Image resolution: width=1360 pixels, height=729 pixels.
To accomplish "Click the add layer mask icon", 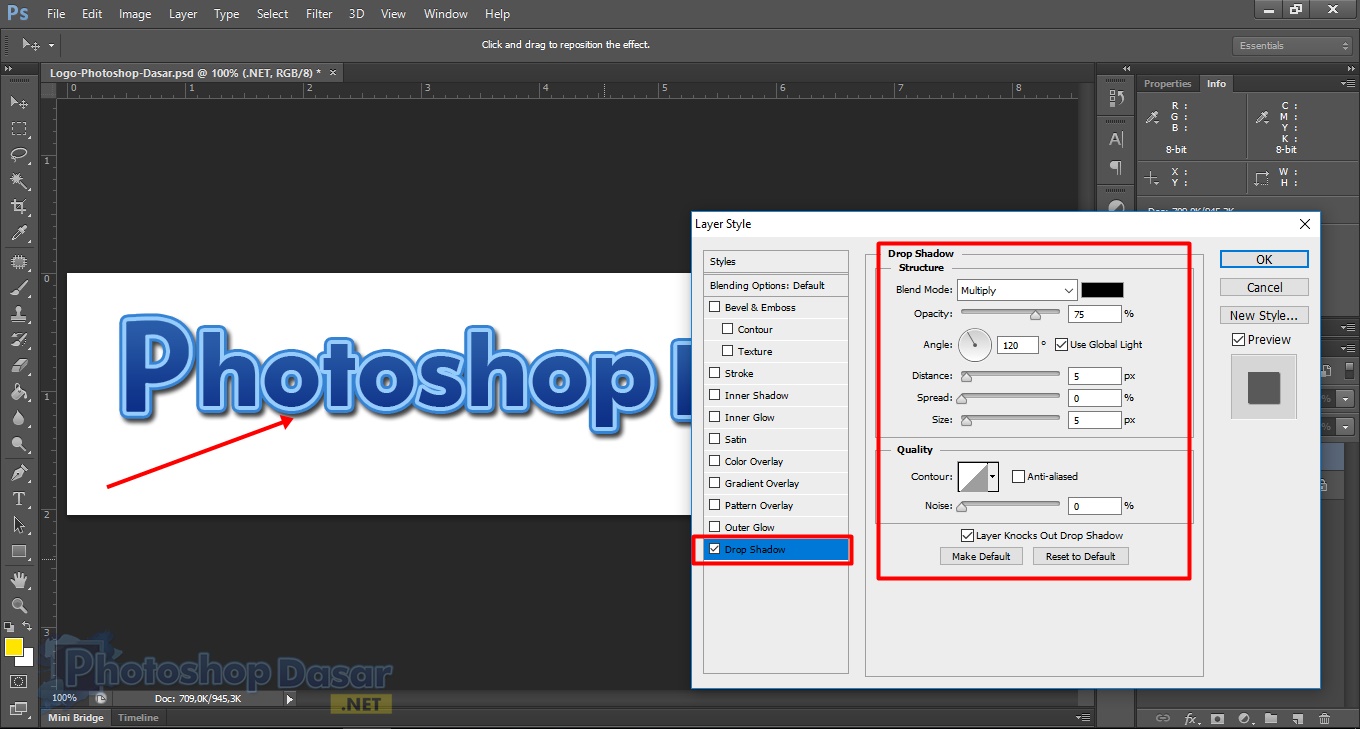I will [x=1217, y=718].
